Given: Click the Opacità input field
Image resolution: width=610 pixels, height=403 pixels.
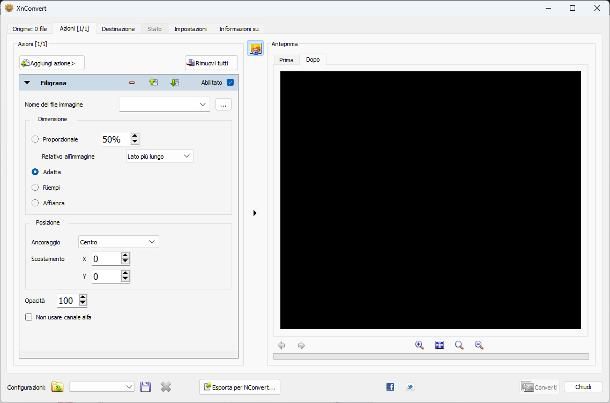Looking at the screenshot, I should tap(67, 300).
